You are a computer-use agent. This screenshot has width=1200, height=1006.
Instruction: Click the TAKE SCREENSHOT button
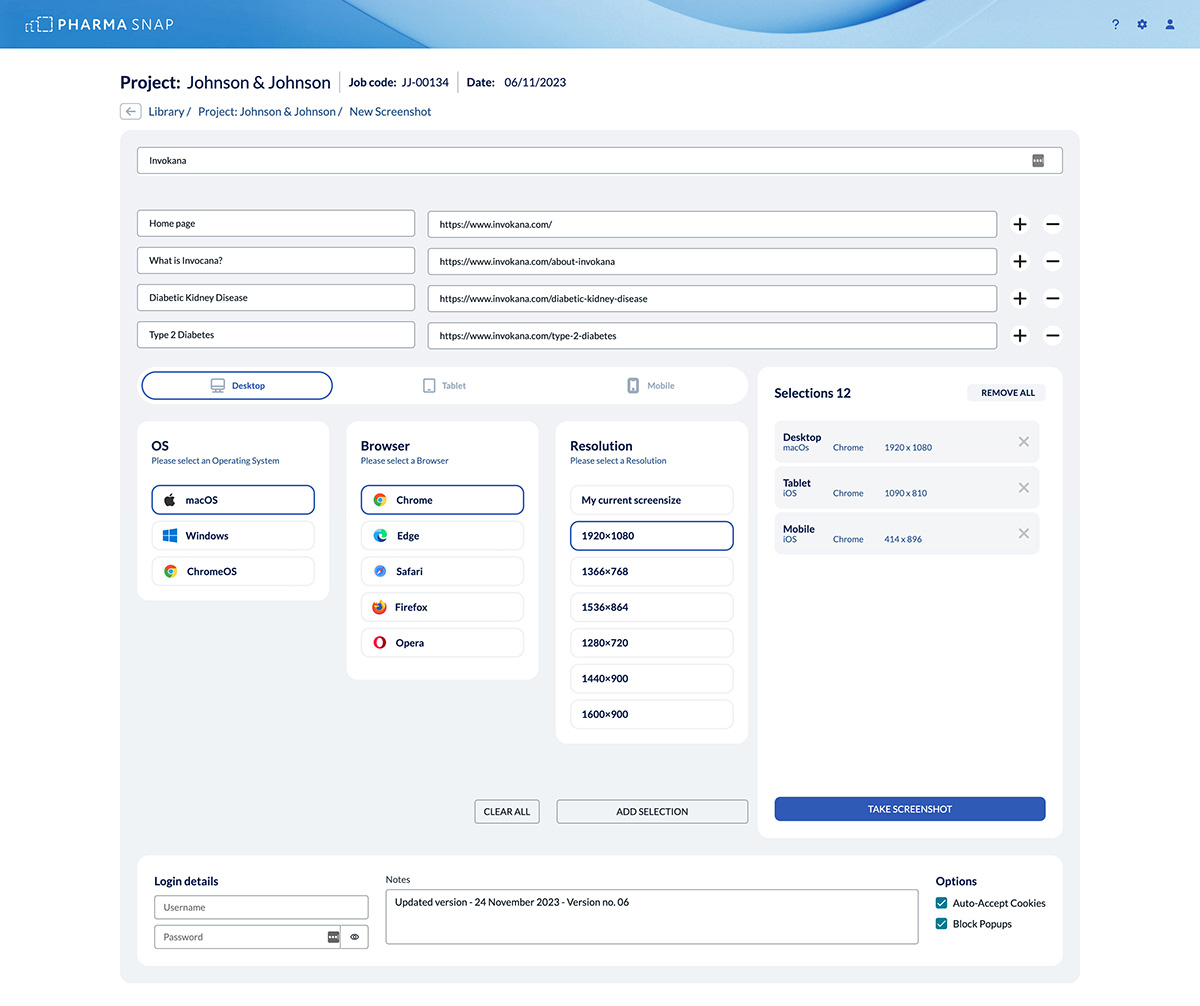pos(910,809)
